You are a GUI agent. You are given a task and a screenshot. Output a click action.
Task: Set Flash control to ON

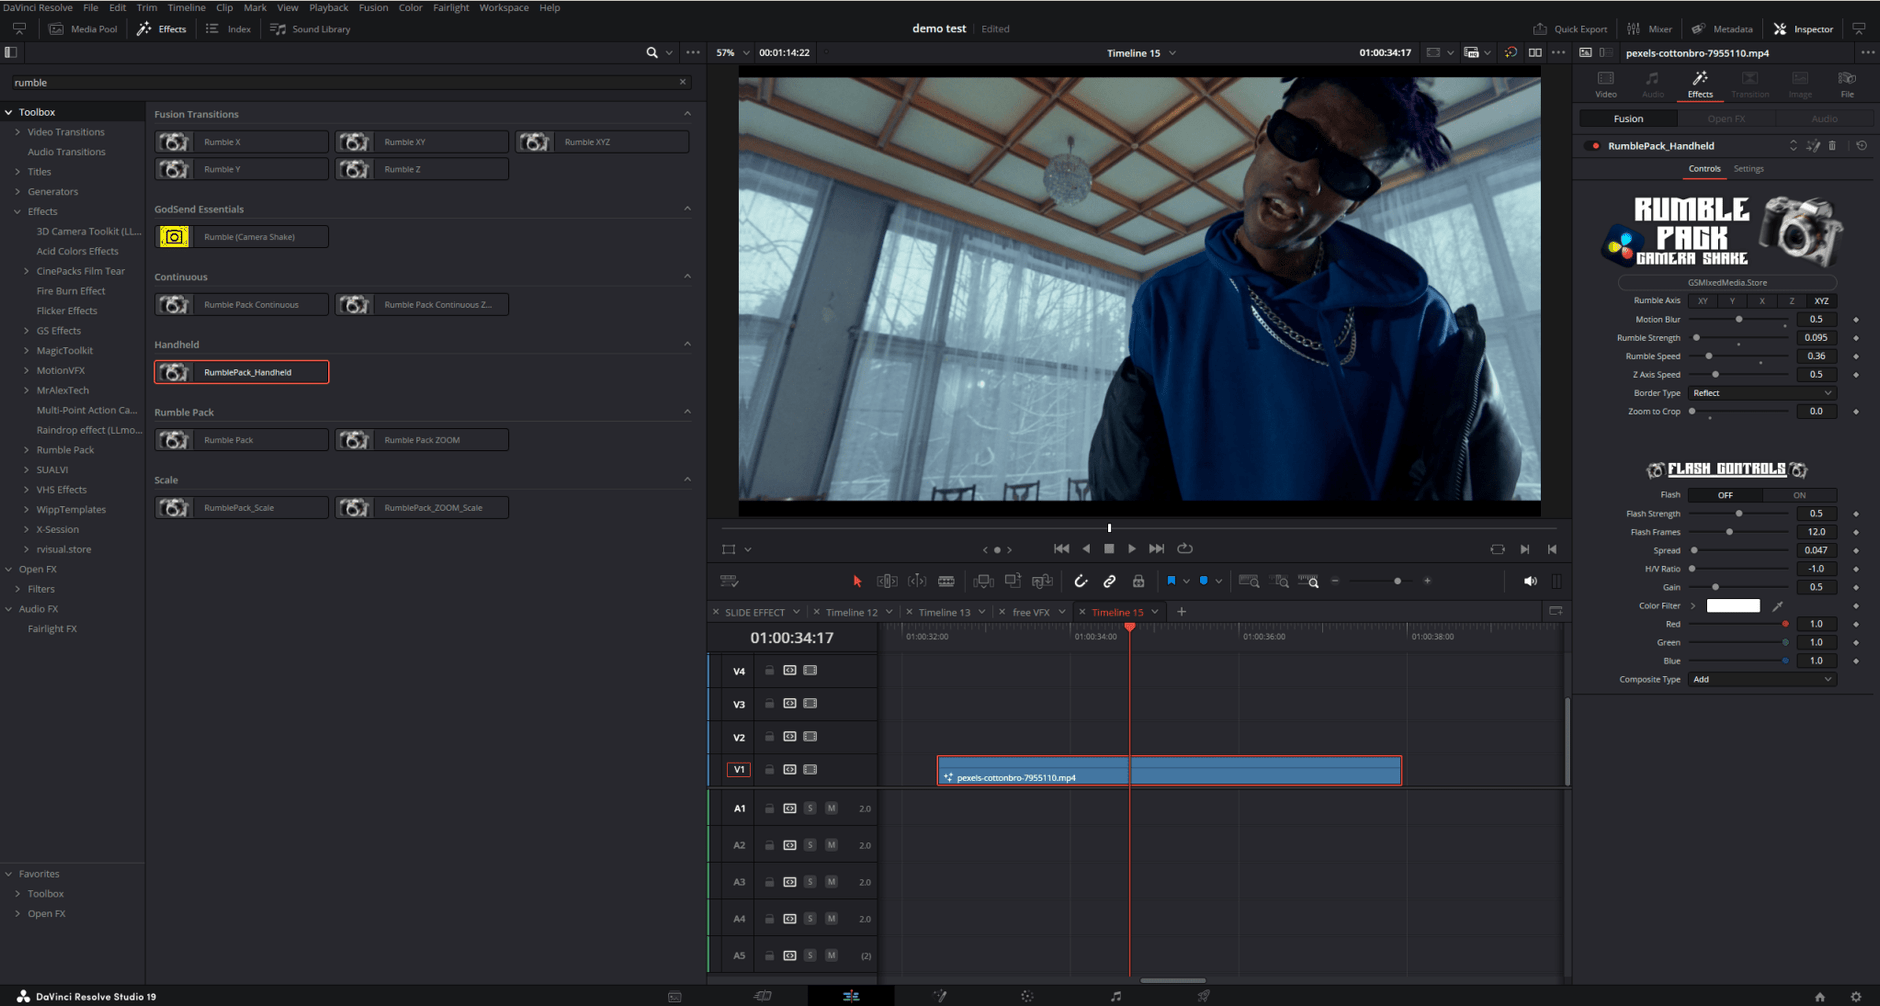(1799, 494)
